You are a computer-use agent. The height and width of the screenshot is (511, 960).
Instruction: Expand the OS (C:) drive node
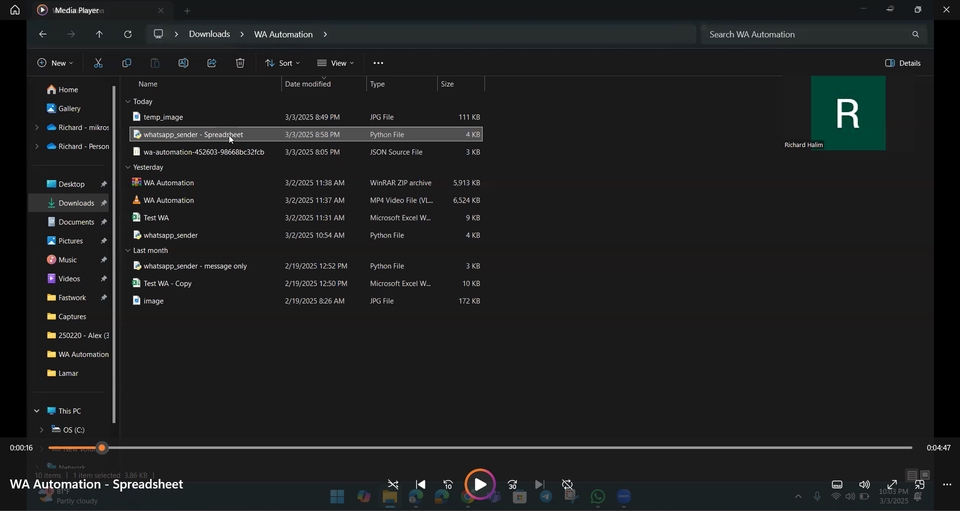point(42,430)
